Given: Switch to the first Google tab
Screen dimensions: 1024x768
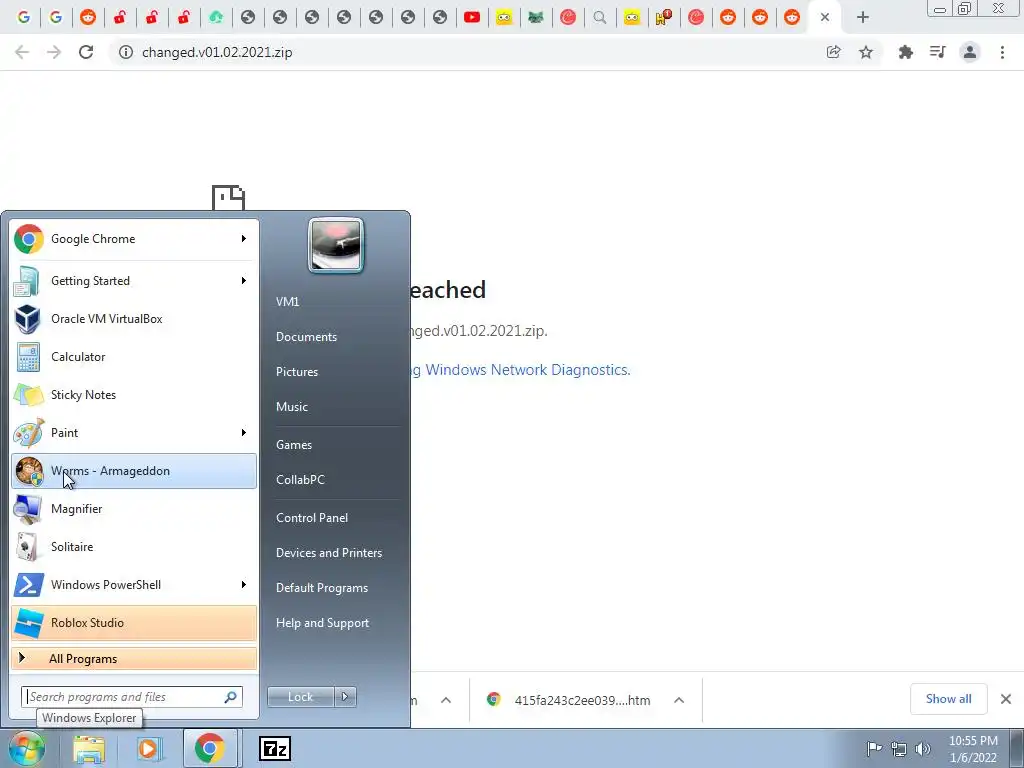Looking at the screenshot, I should pyautogui.click(x=24, y=18).
